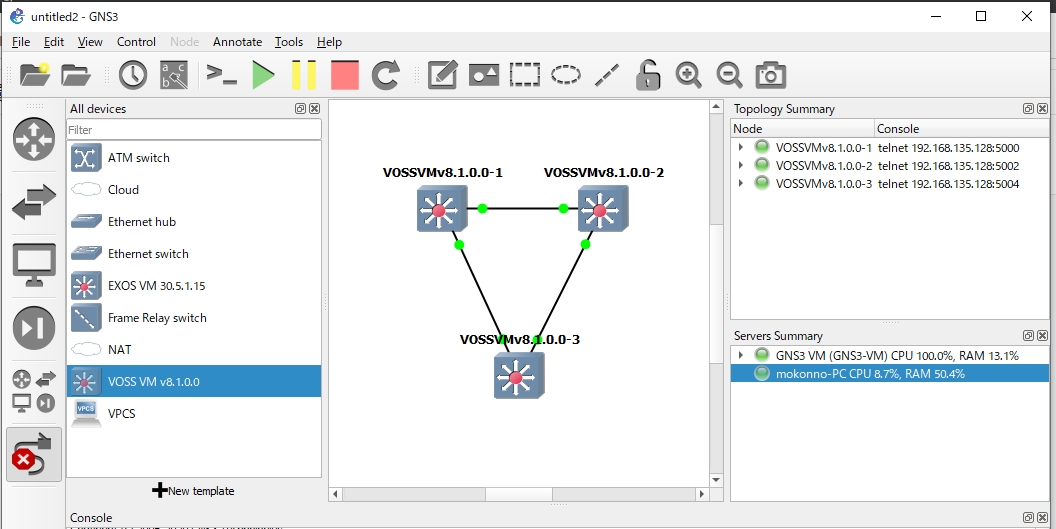The image size is (1056, 529).
Task: Select VOSS VM v8.1.0.0 template
Action: pyautogui.click(x=194, y=381)
